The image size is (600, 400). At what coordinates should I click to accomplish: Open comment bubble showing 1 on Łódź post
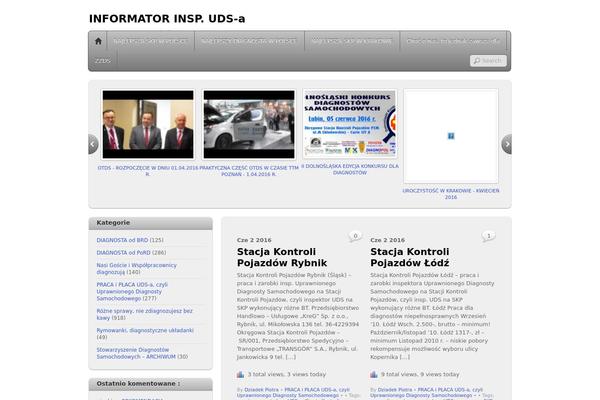click(489, 236)
